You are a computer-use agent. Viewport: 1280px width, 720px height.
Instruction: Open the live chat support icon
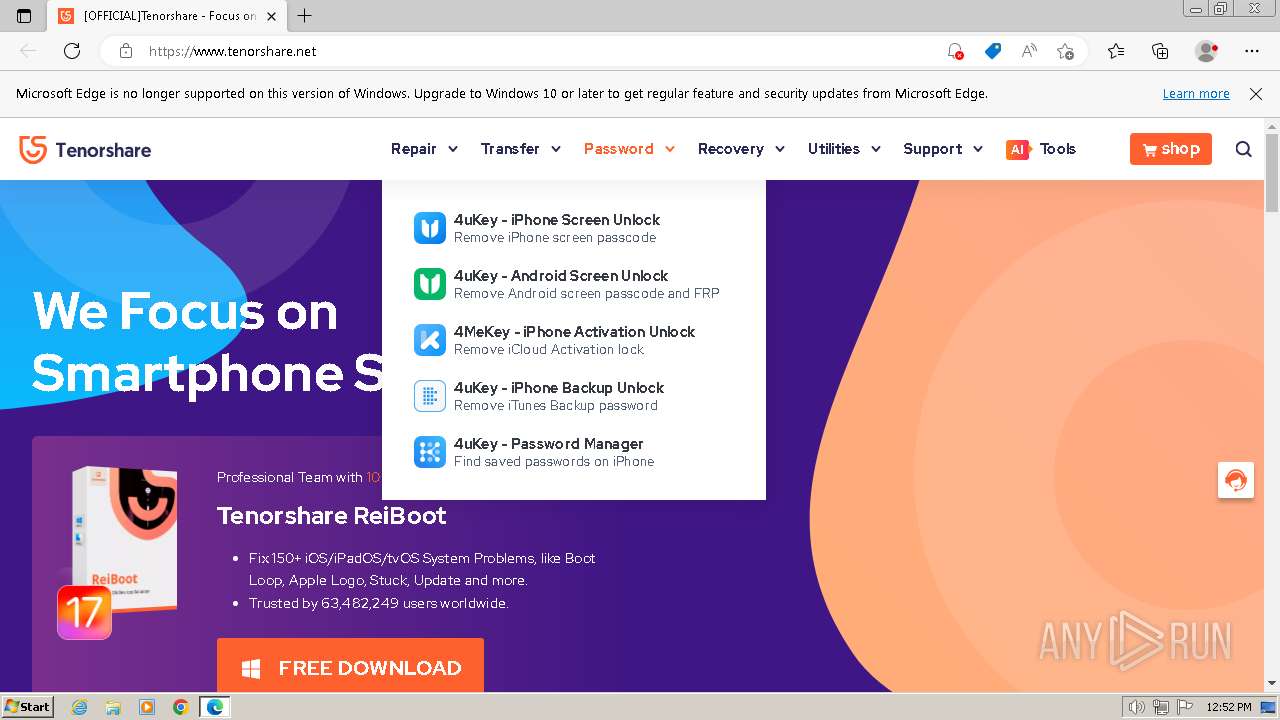tap(1236, 480)
